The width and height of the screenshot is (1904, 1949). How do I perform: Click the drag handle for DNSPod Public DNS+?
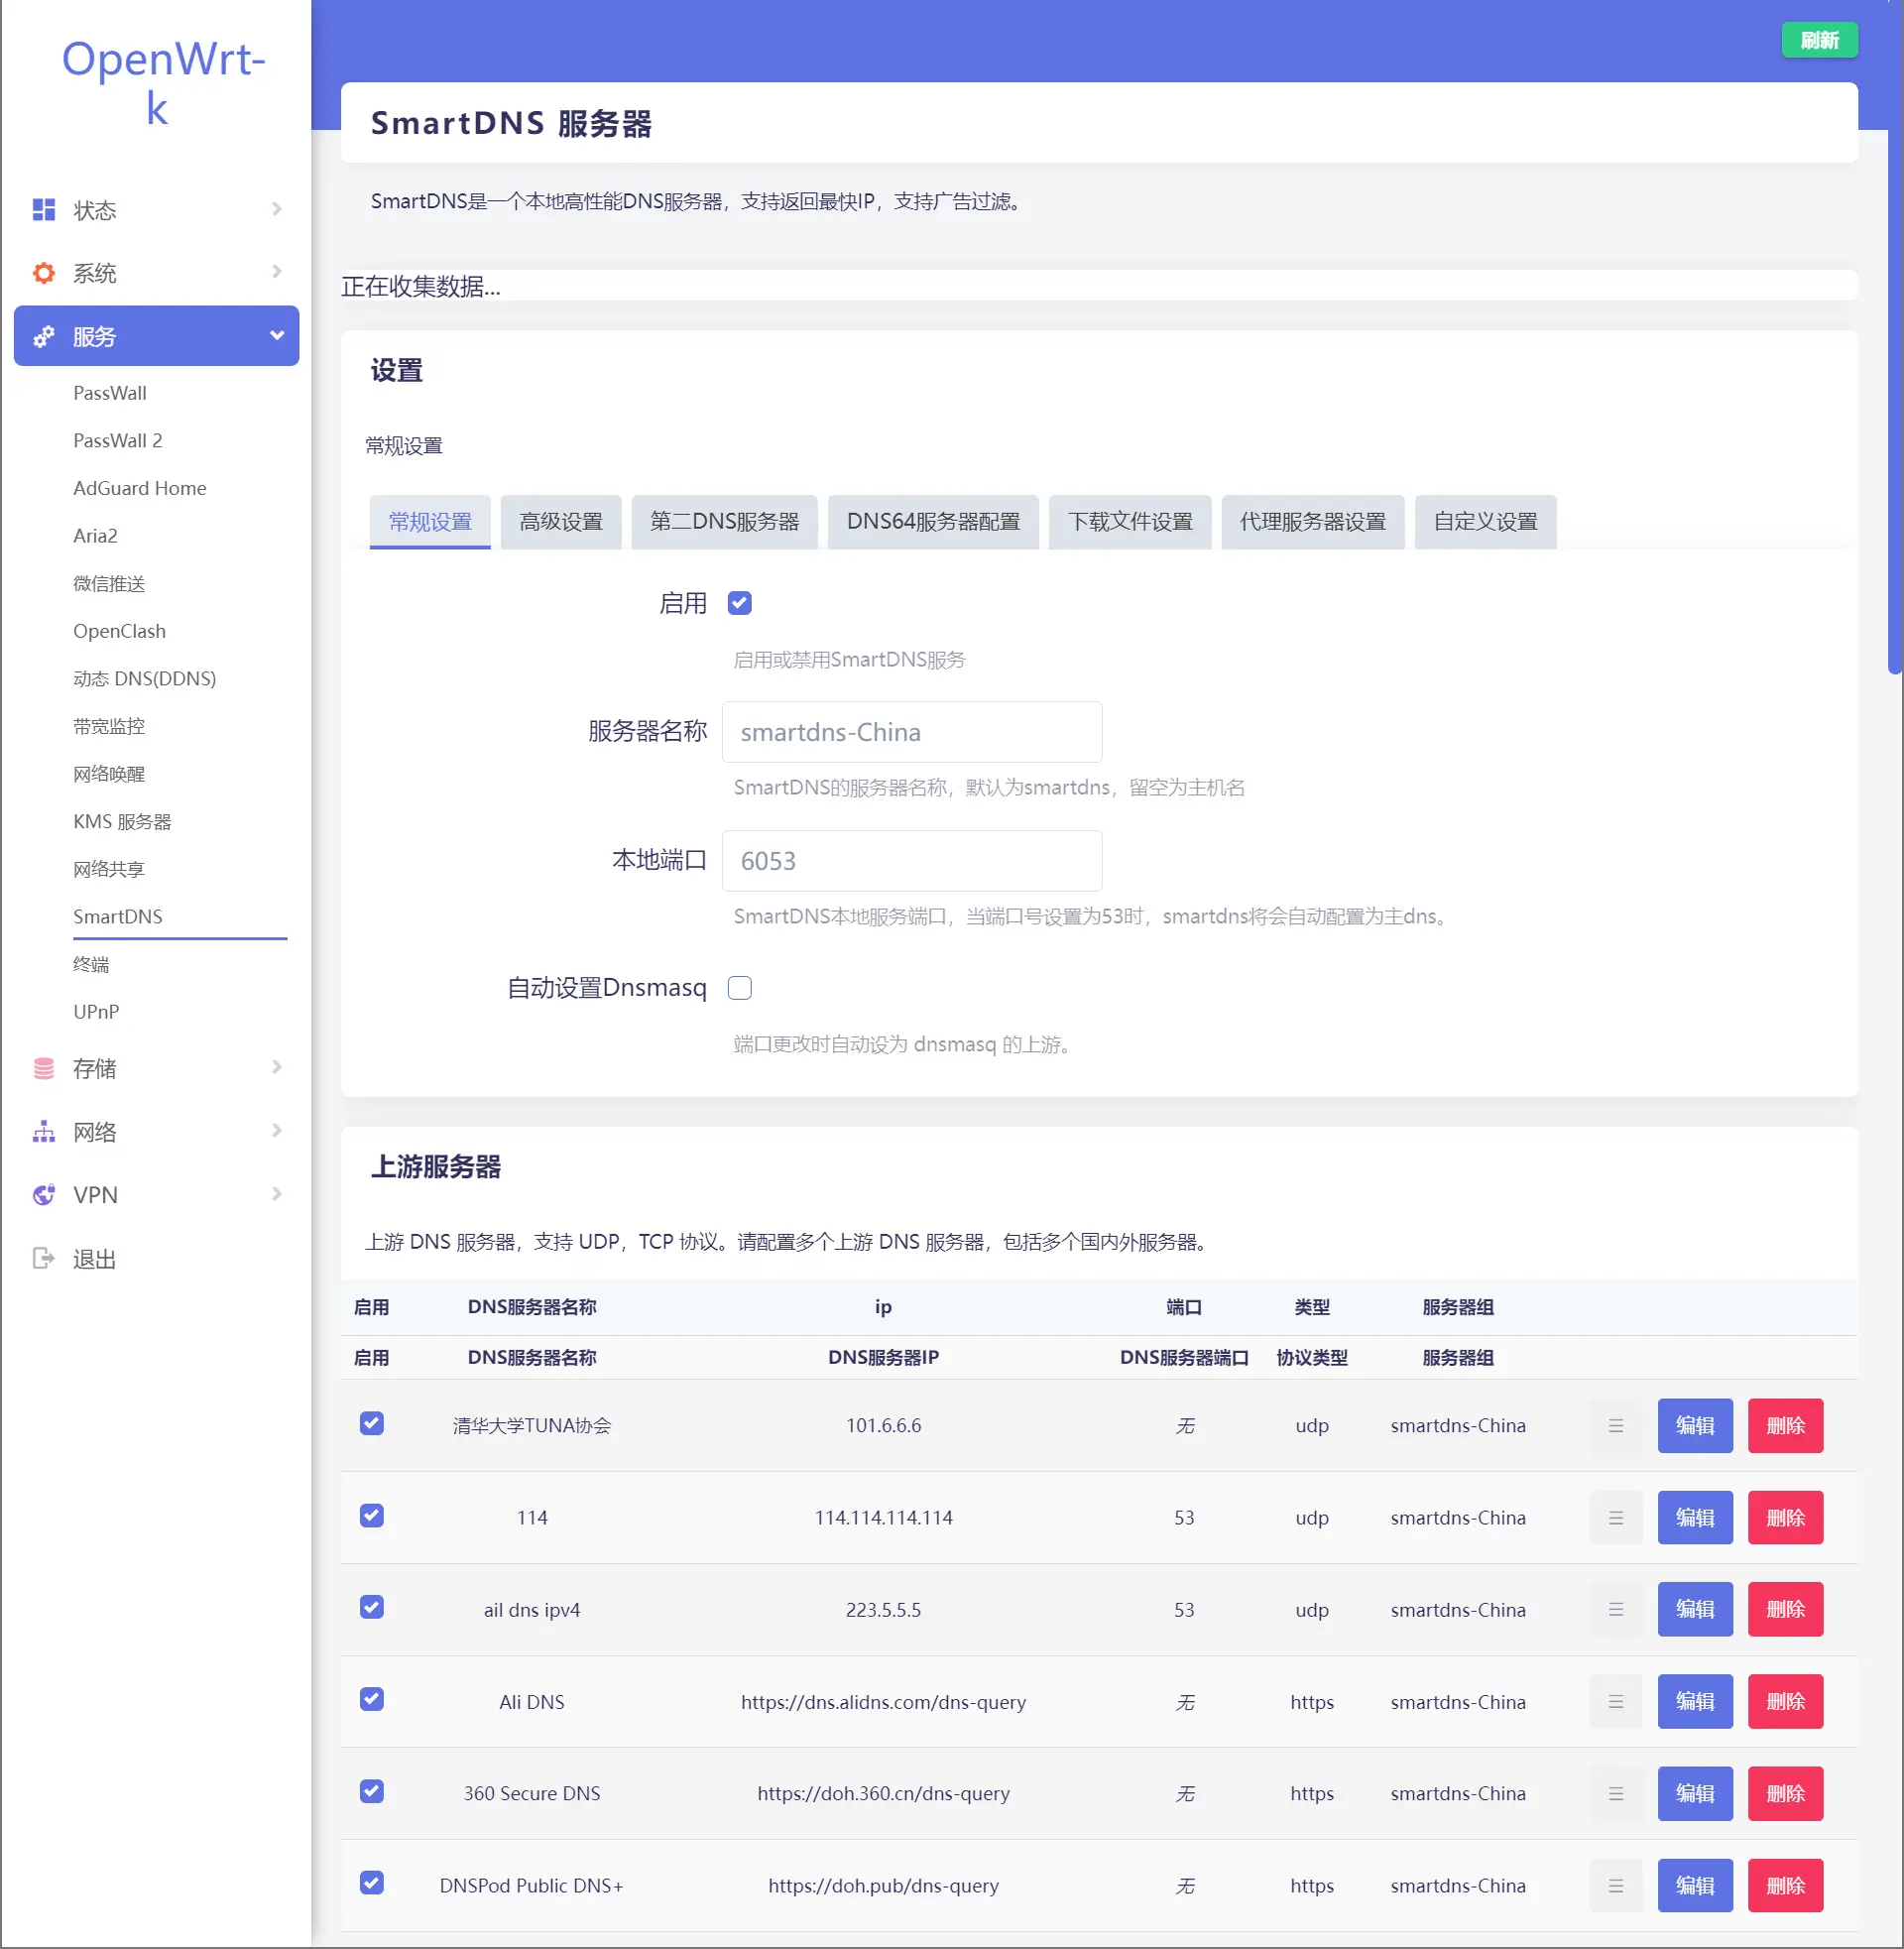tap(1616, 1886)
